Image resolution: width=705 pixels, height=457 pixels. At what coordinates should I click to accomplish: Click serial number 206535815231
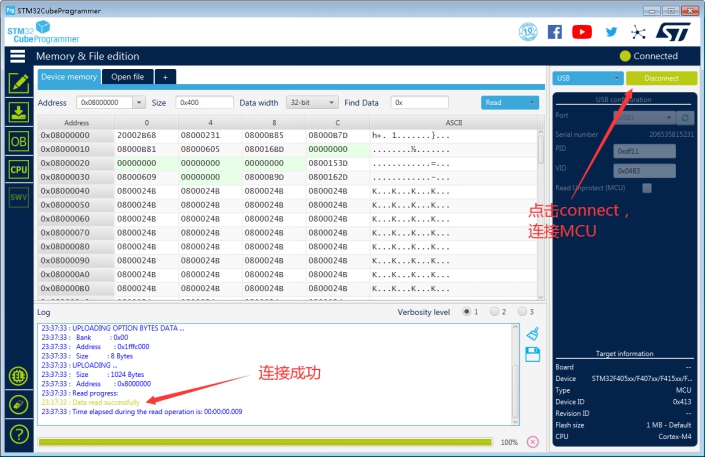tap(671, 134)
